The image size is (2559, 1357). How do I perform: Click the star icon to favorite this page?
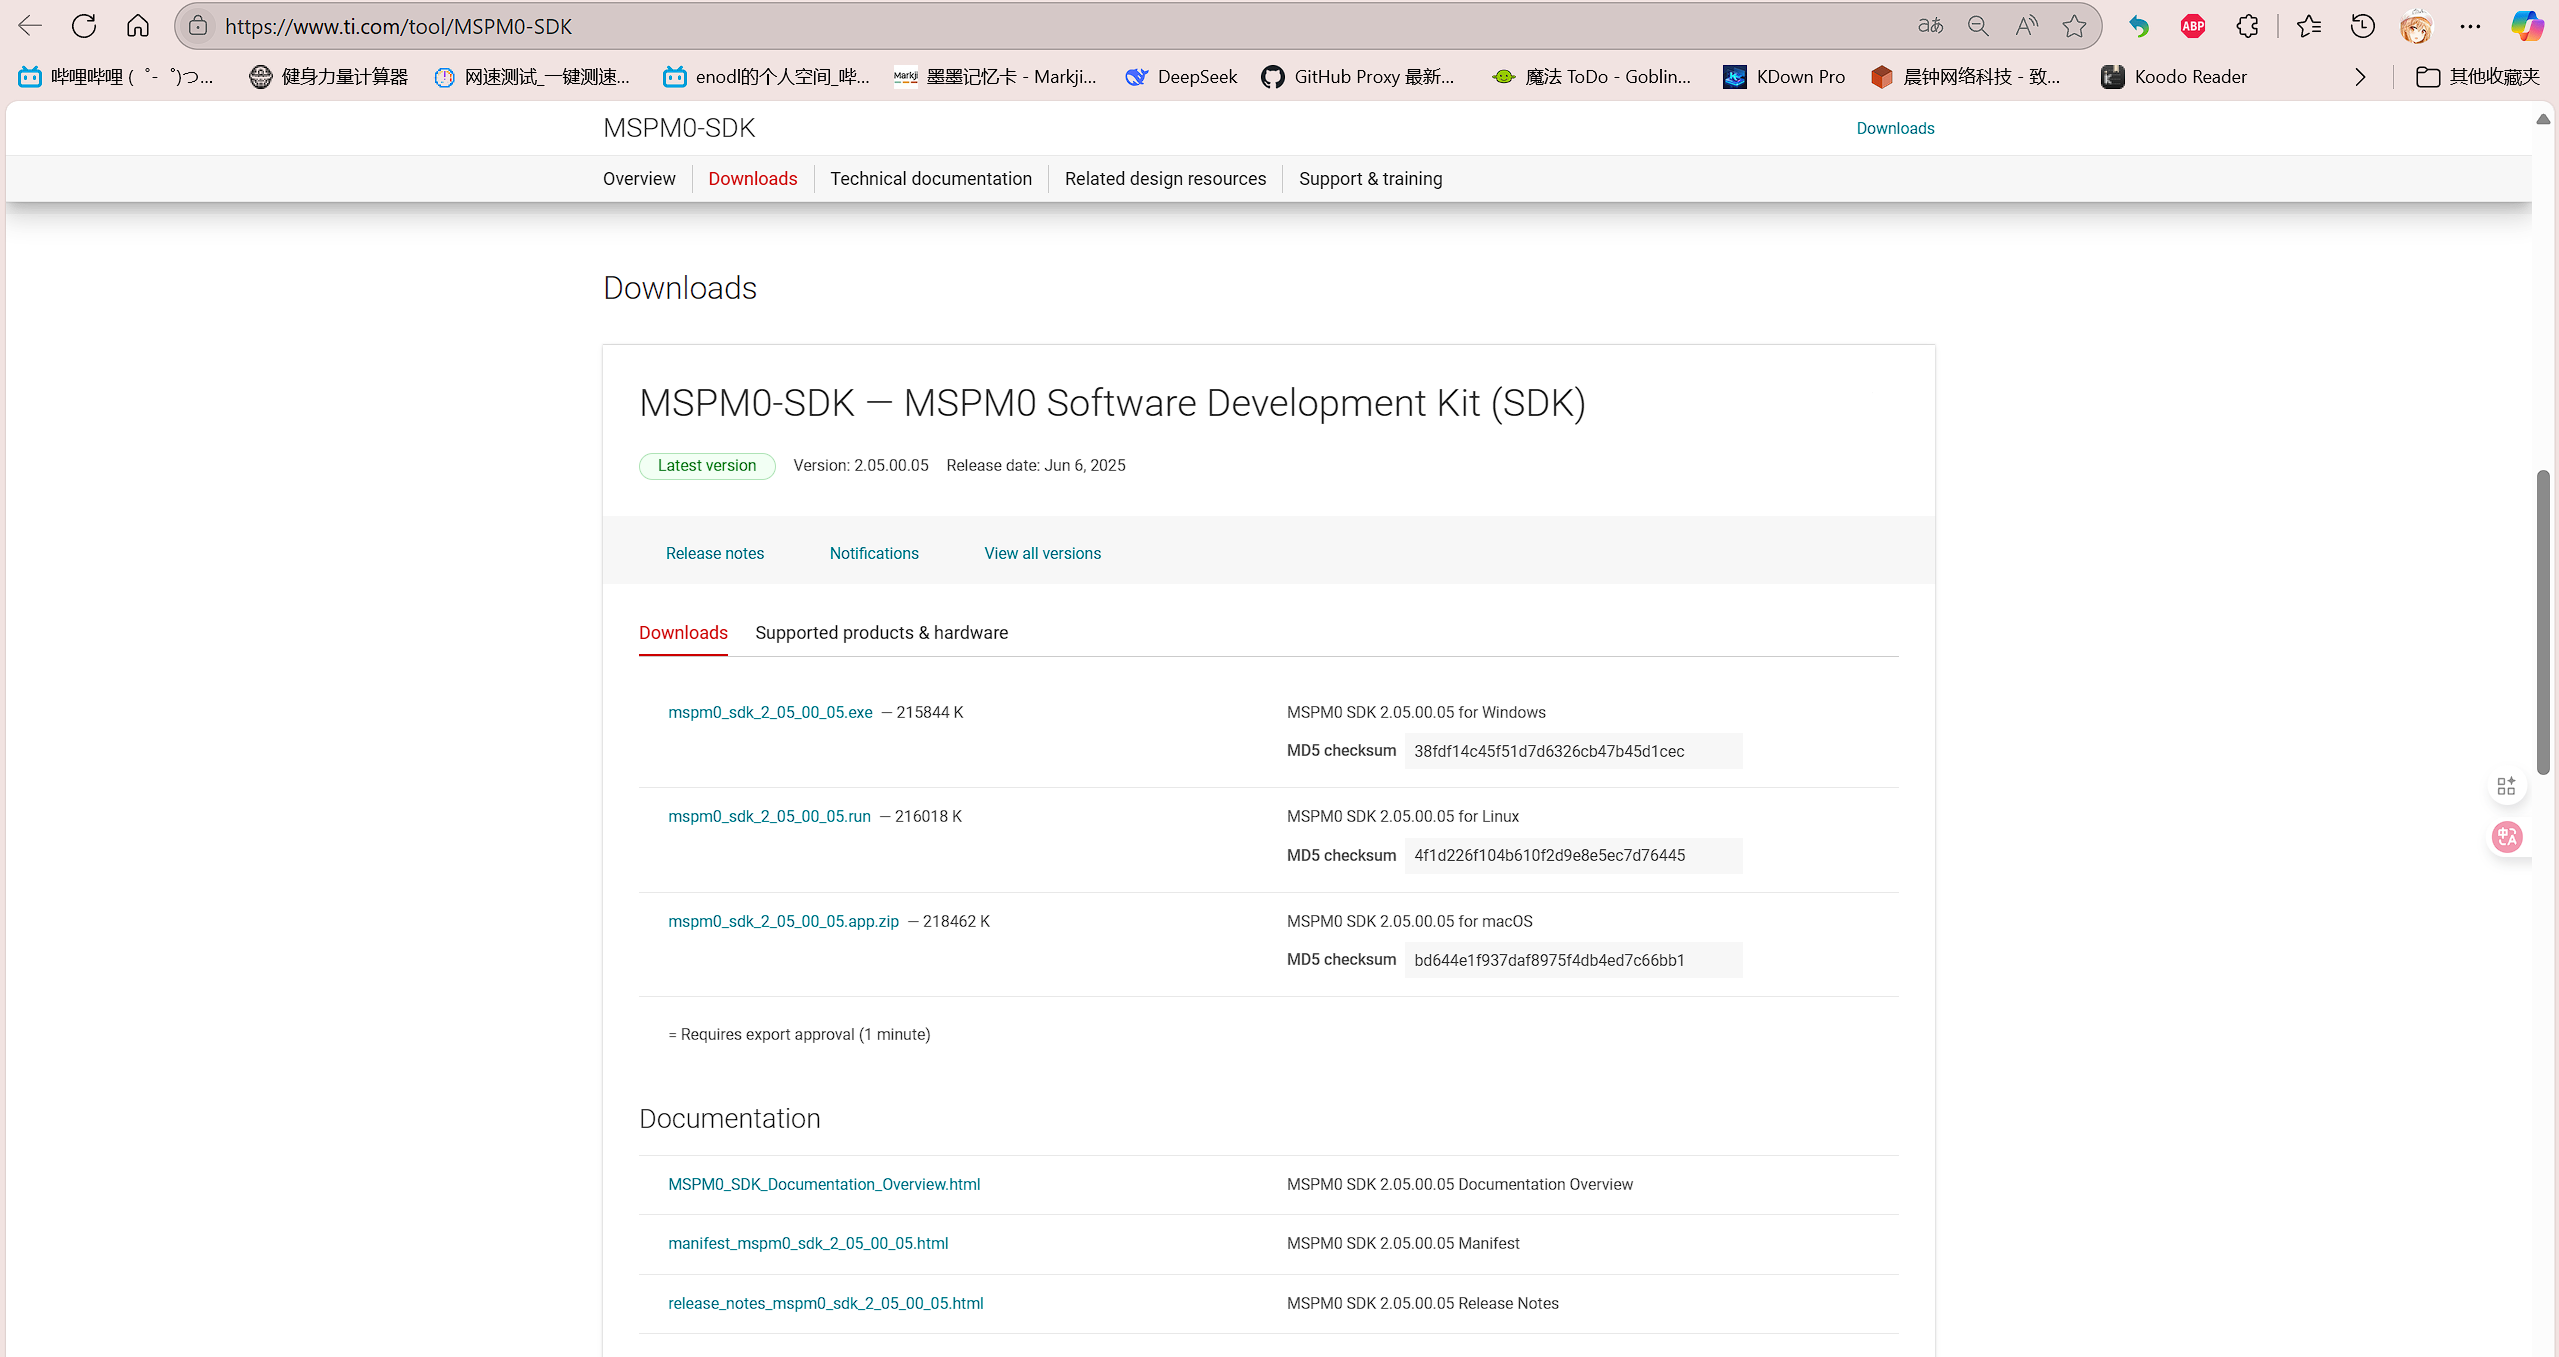tap(2074, 26)
